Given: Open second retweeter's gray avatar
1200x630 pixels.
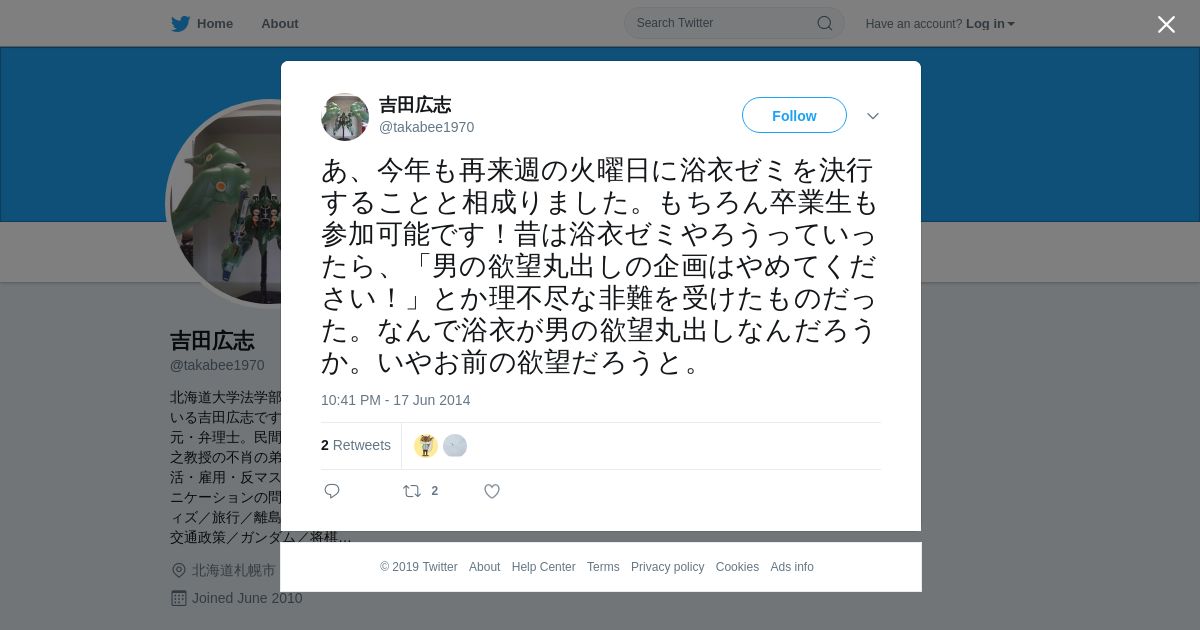Looking at the screenshot, I should [x=455, y=446].
